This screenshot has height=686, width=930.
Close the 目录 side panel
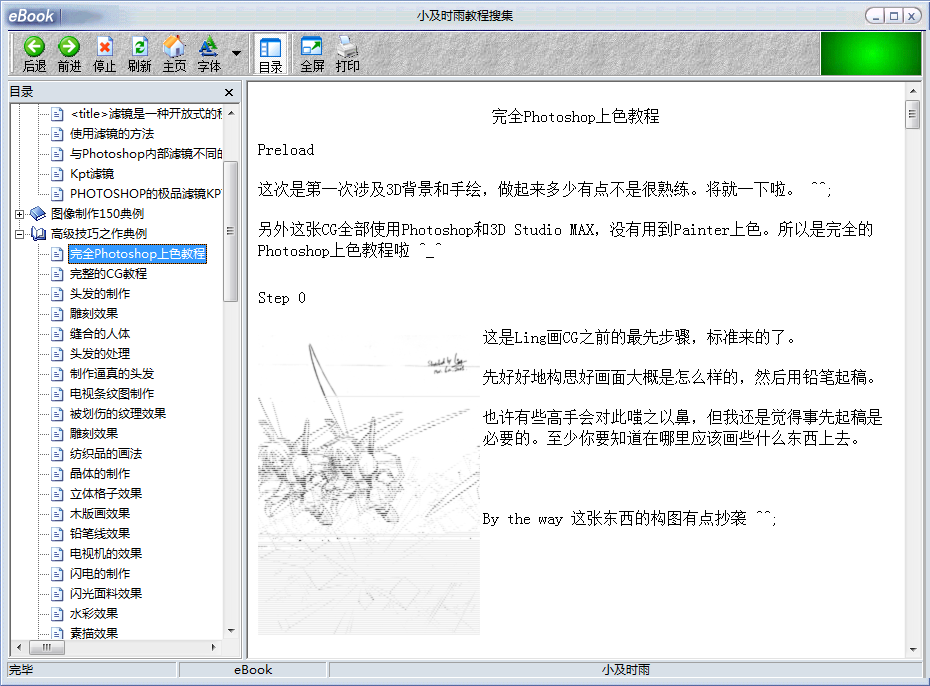[x=229, y=92]
